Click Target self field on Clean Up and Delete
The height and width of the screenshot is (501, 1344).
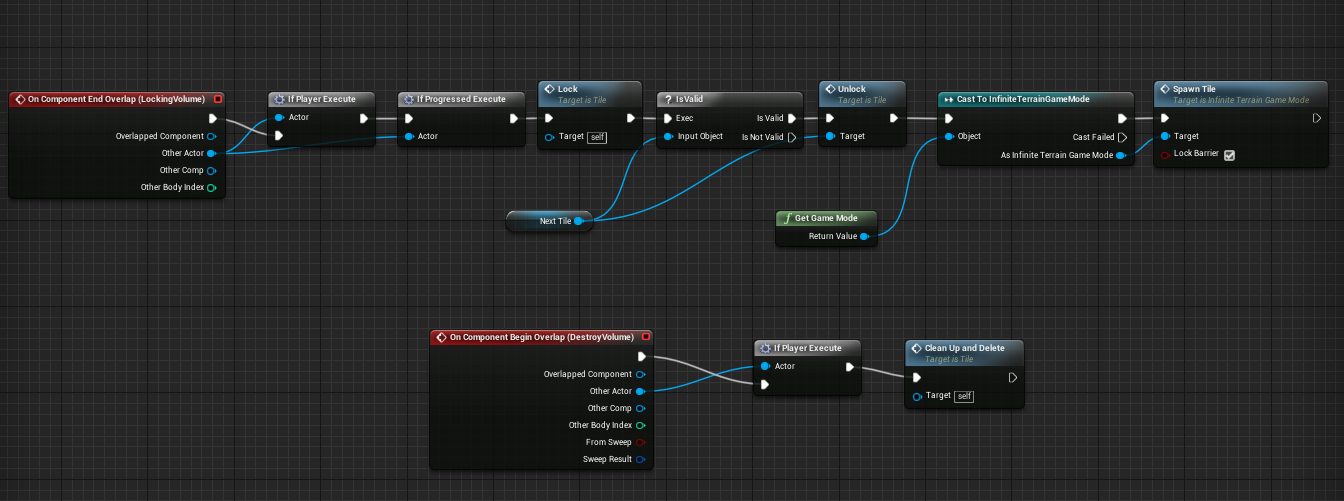[x=964, y=396]
